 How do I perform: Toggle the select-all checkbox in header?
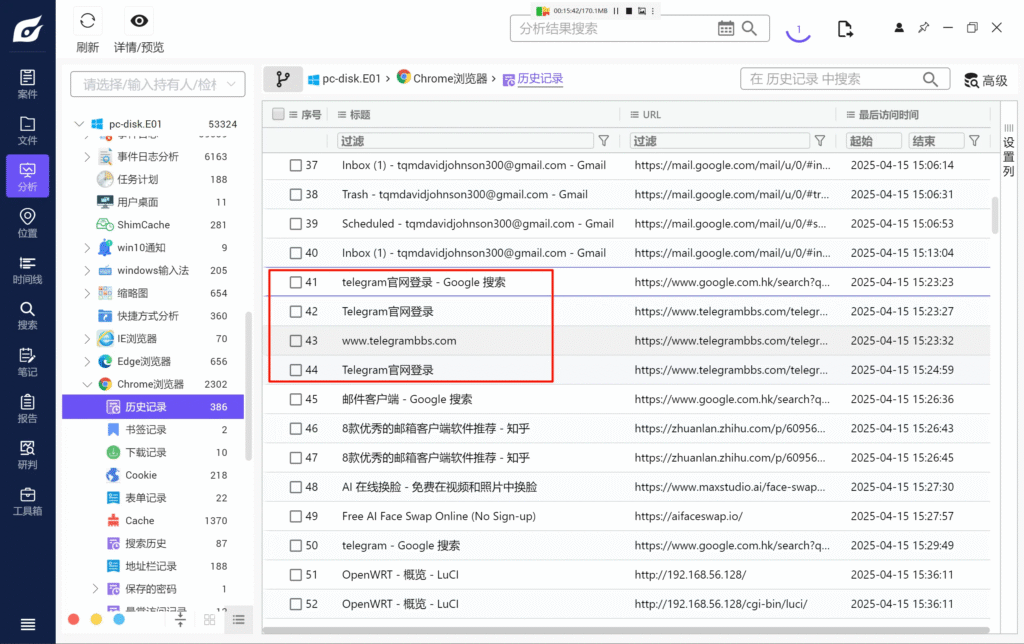pos(278,114)
